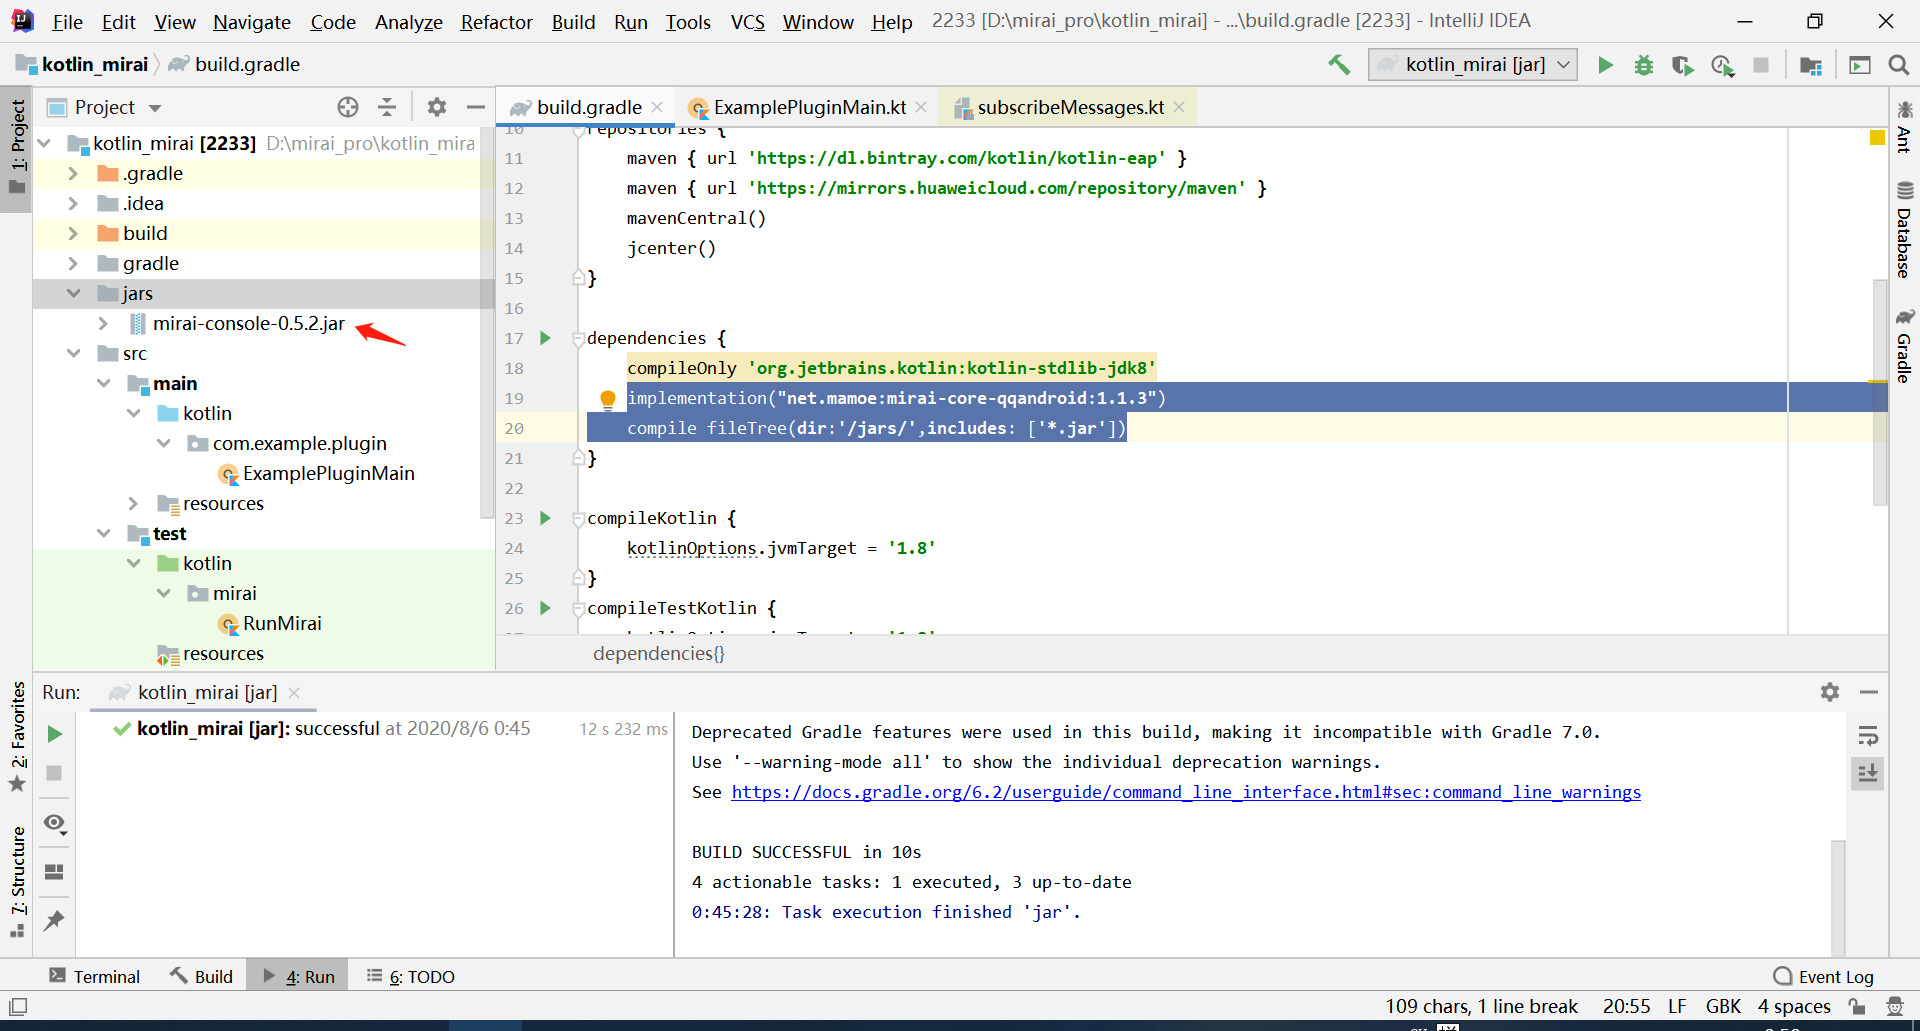Toggle tool window bars in bottom-left corner
Screen dimensions: 1920x1031
(x=18, y=1006)
